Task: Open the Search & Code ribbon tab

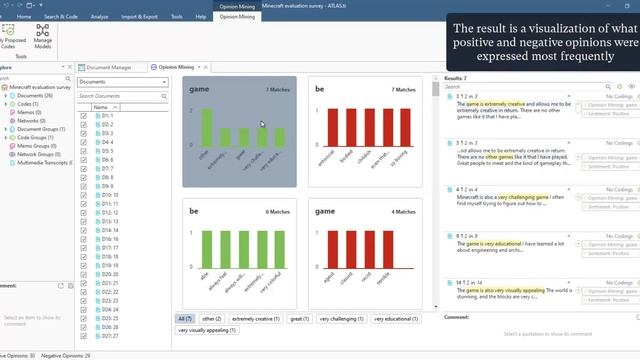Action: 61,17
